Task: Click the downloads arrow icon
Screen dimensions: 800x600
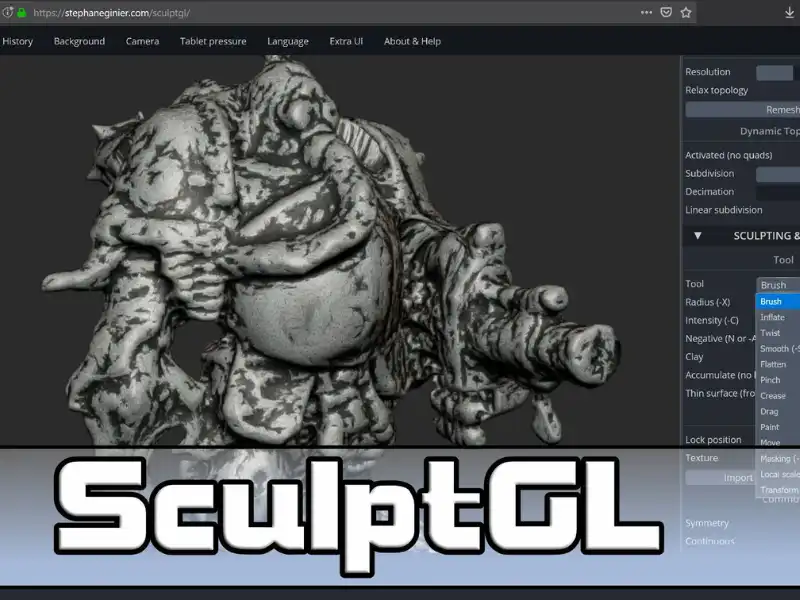Action: pos(790,13)
